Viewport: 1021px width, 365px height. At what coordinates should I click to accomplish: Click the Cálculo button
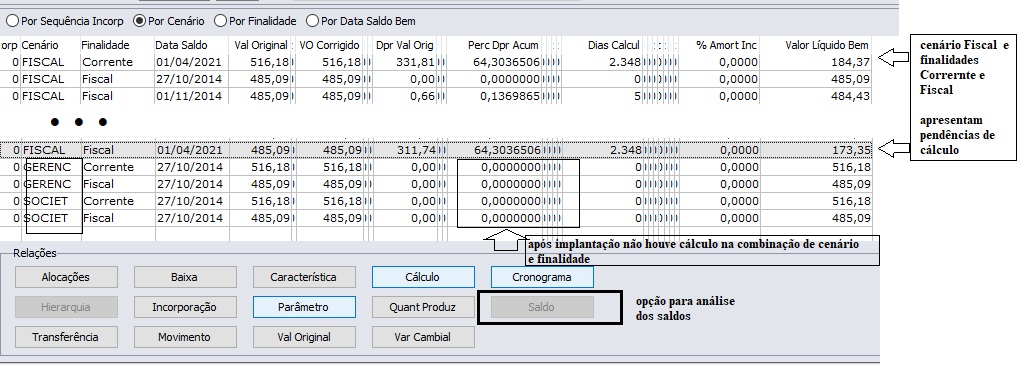point(423,277)
